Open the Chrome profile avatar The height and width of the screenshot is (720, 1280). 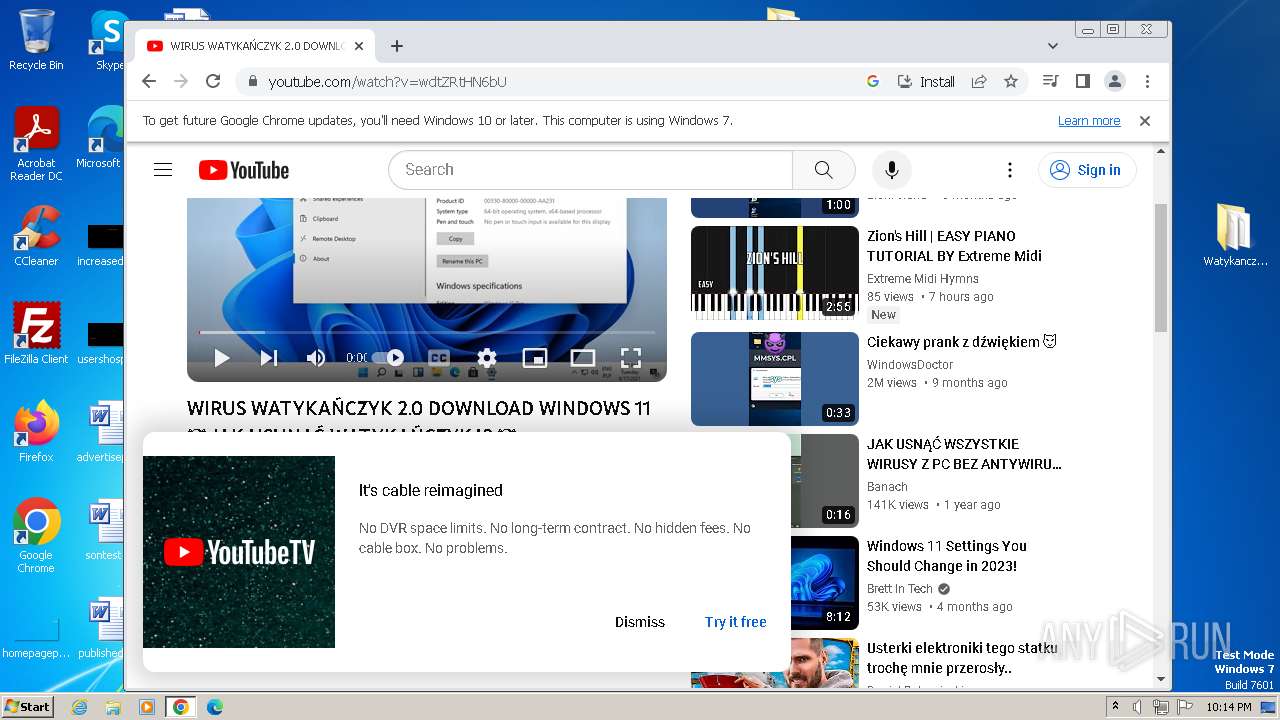coord(1114,82)
